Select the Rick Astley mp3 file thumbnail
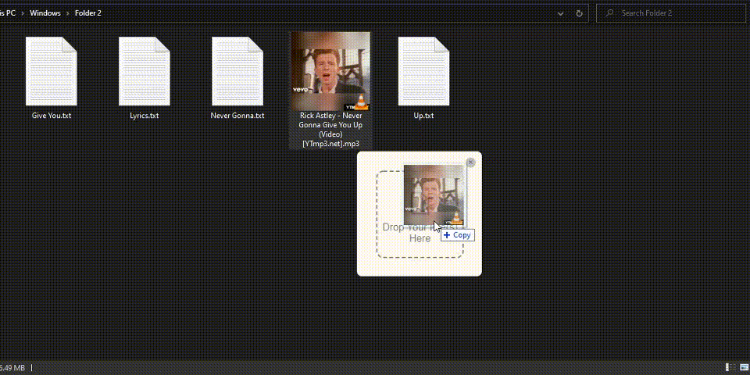The width and height of the screenshot is (751, 375). [x=330, y=71]
